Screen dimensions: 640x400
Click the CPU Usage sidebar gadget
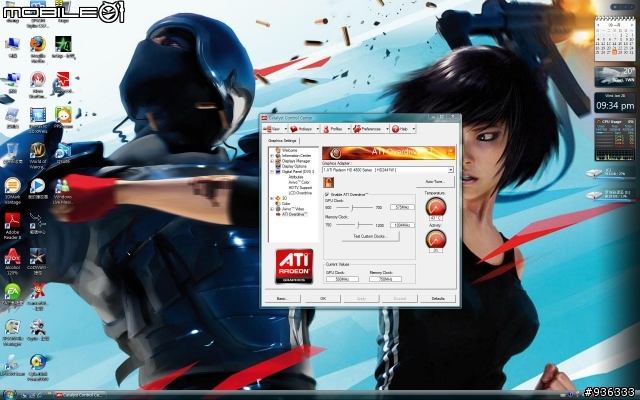point(615,140)
